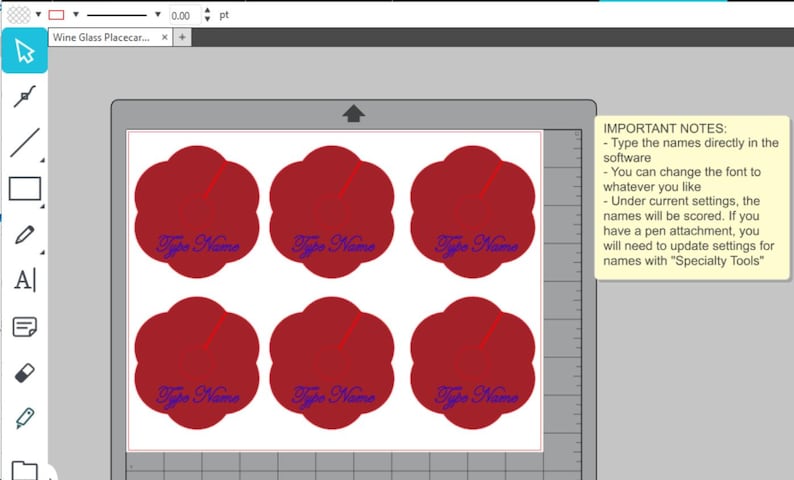Screen dimensions: 794x480
Task: Select the Text tool
Action: [25, 280]
